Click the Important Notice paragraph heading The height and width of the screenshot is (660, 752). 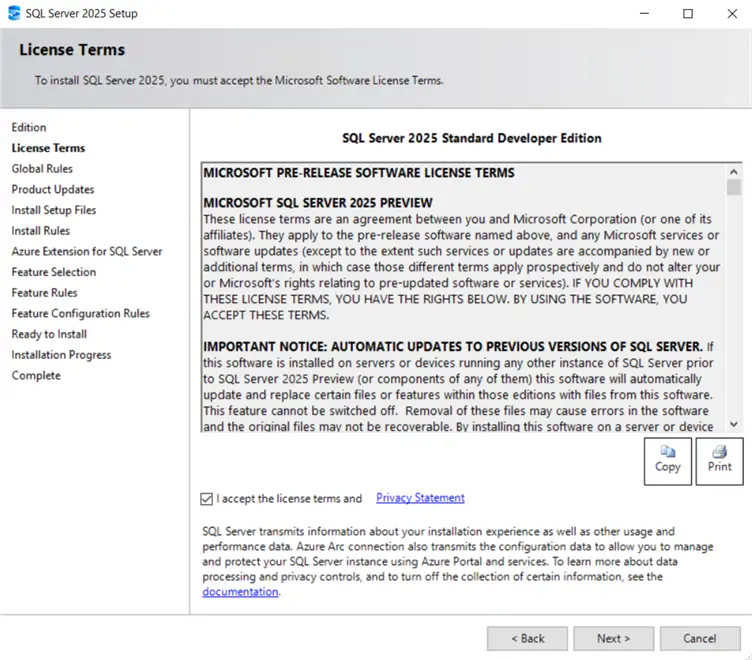[453, 346]
